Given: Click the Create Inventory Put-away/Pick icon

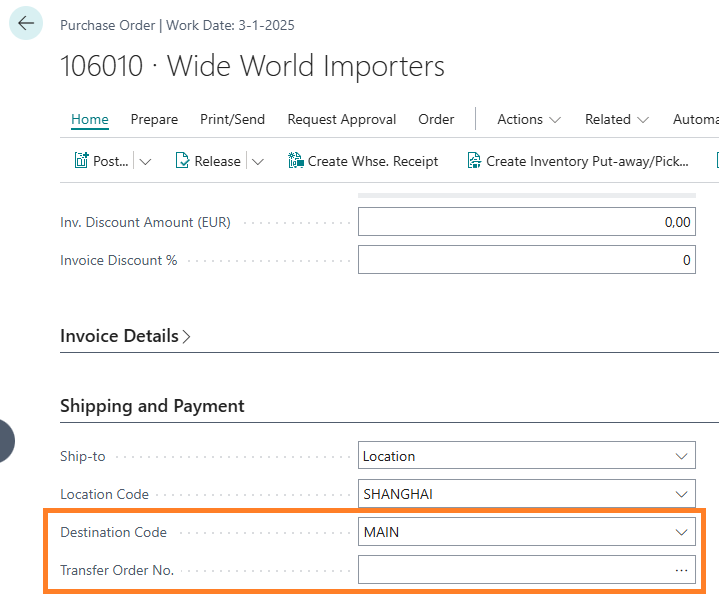Looking at the screenshot, I should tap(474, 161).
